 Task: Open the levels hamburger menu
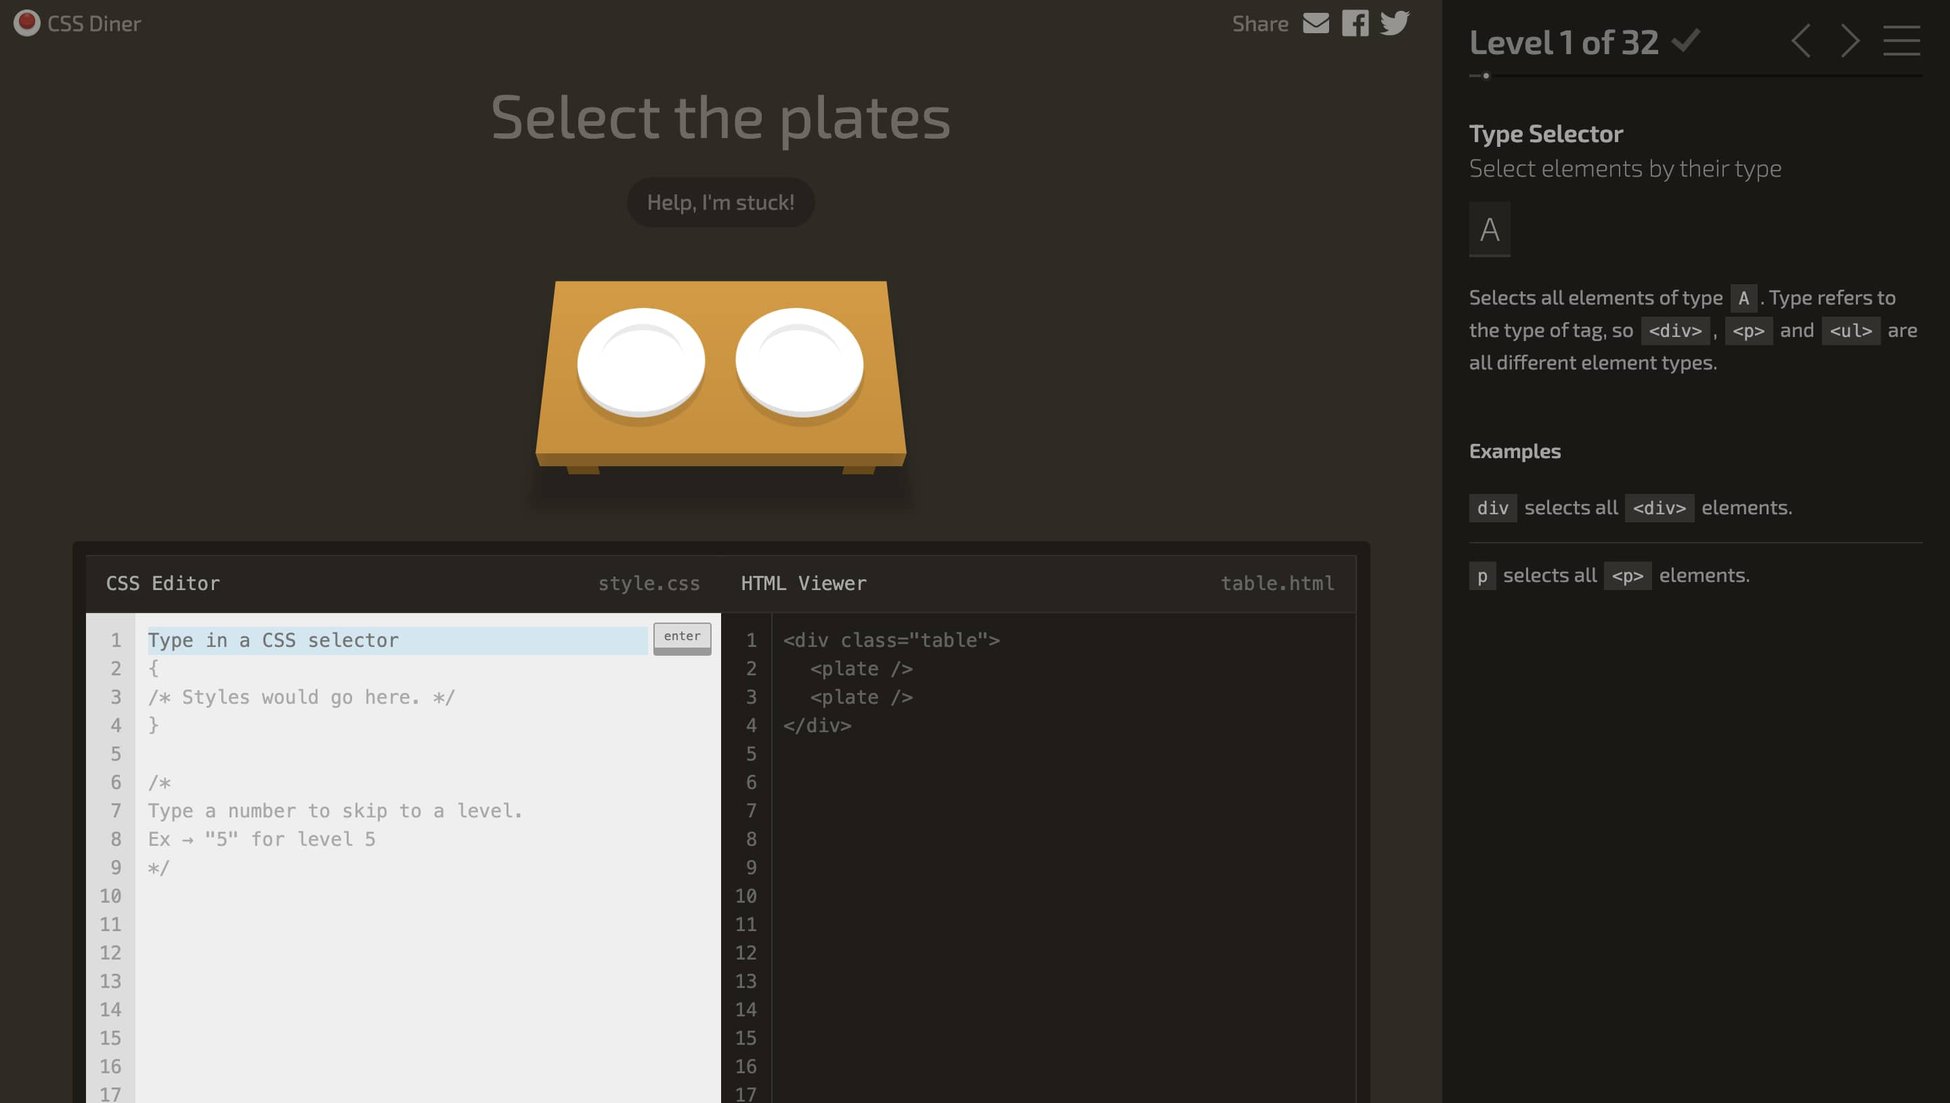[x=1901, y=41]
